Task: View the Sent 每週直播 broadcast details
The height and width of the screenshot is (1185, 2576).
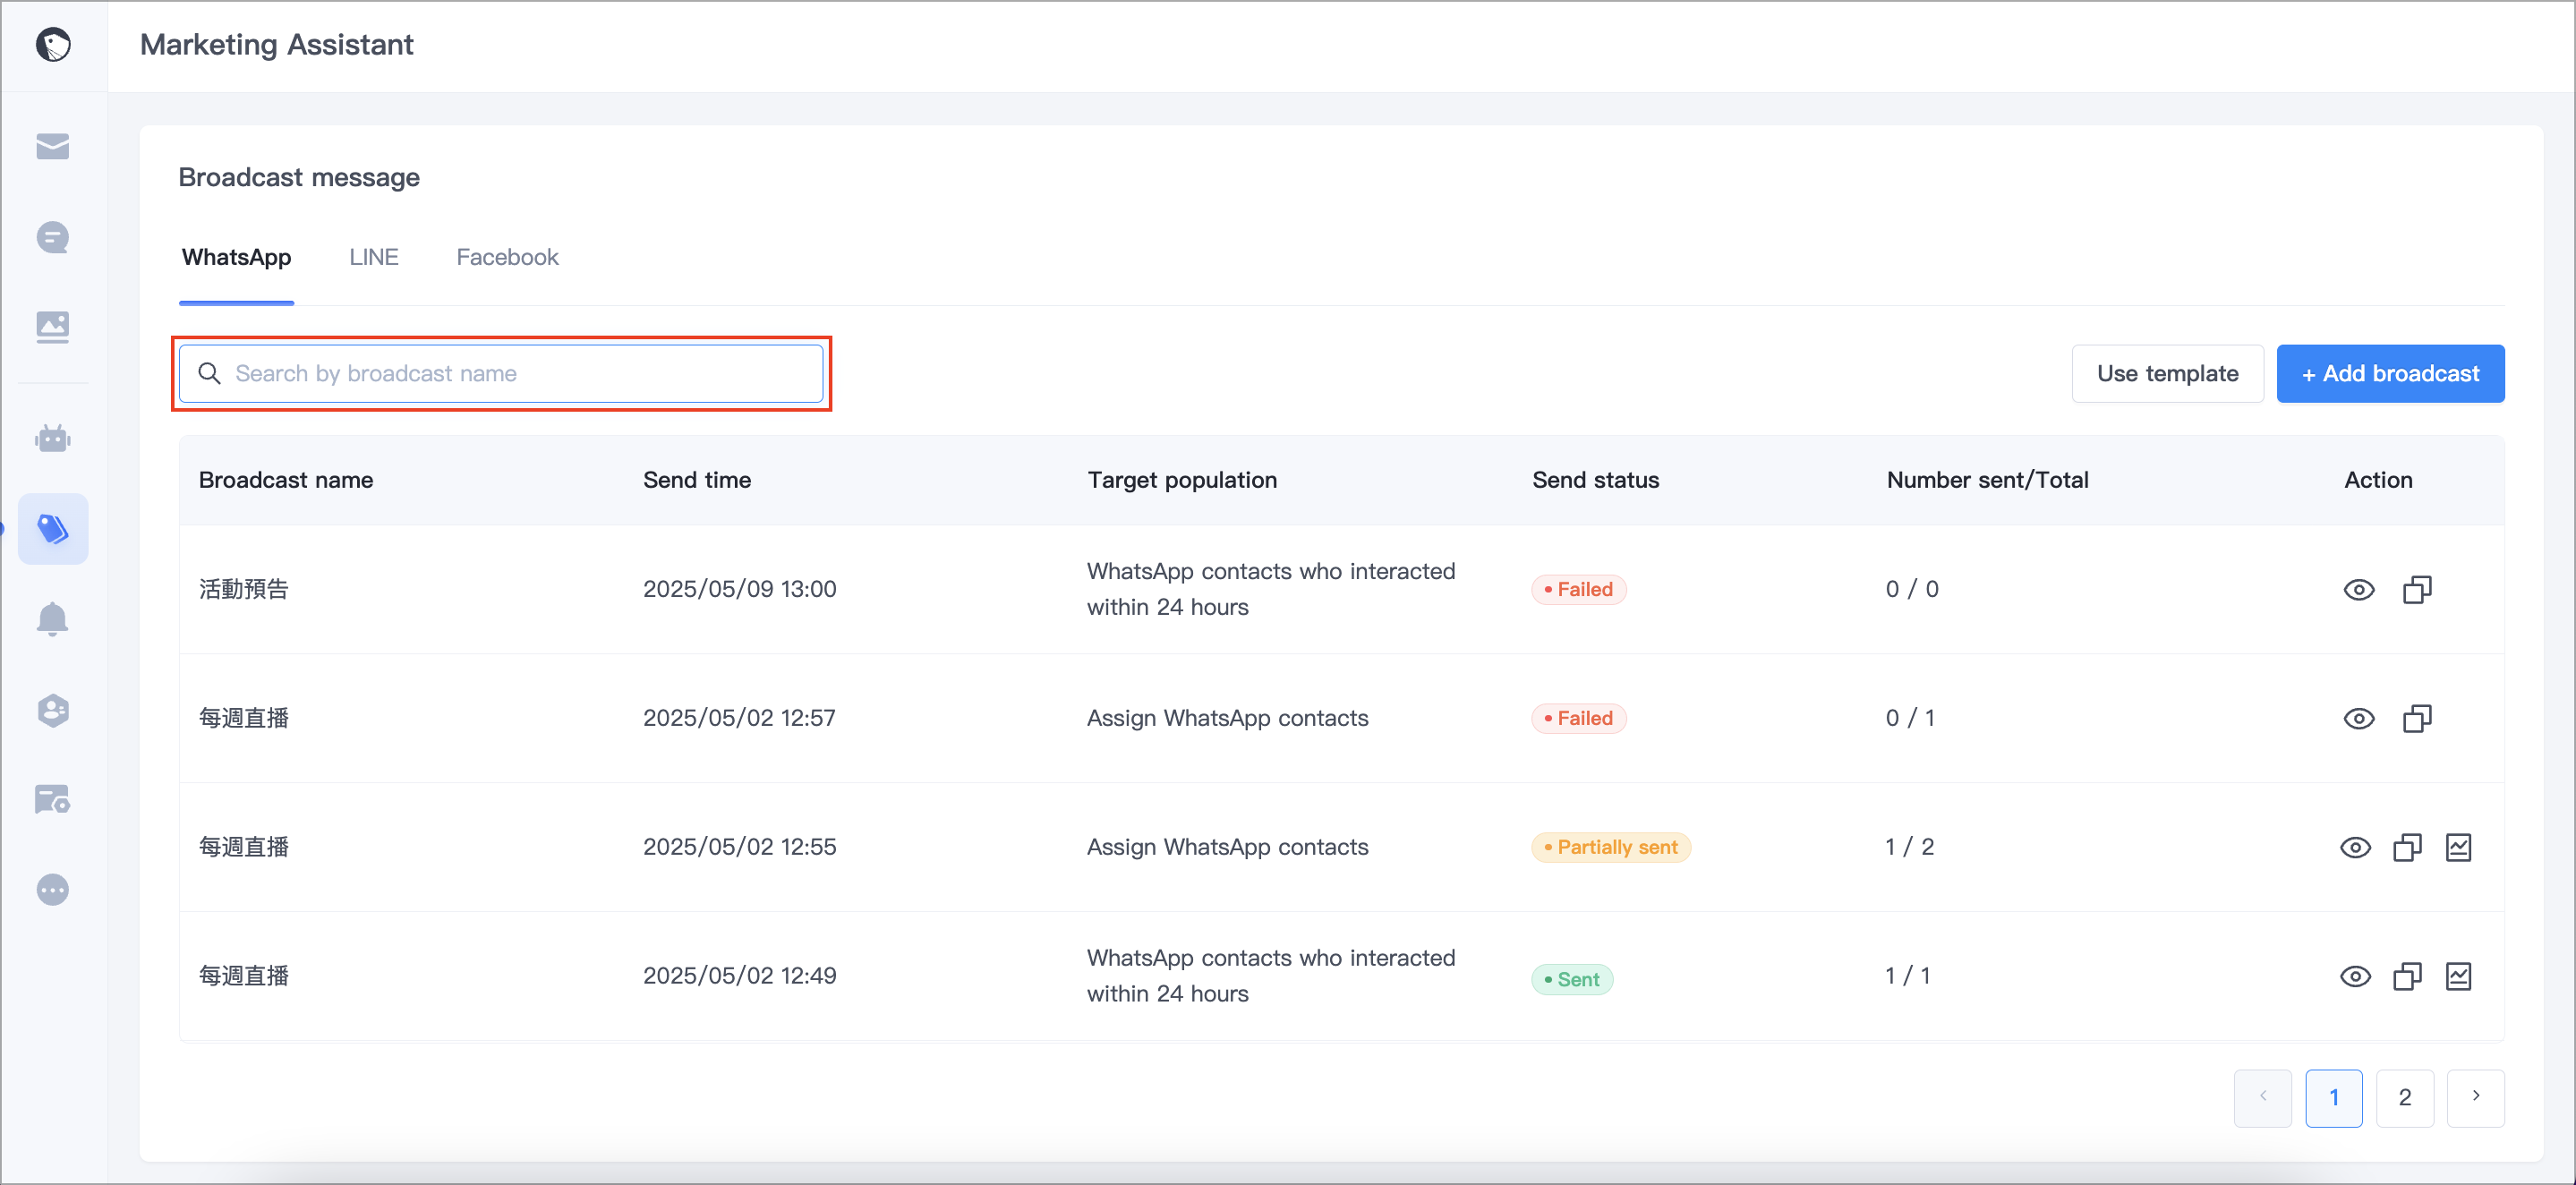Action: 2355,976
